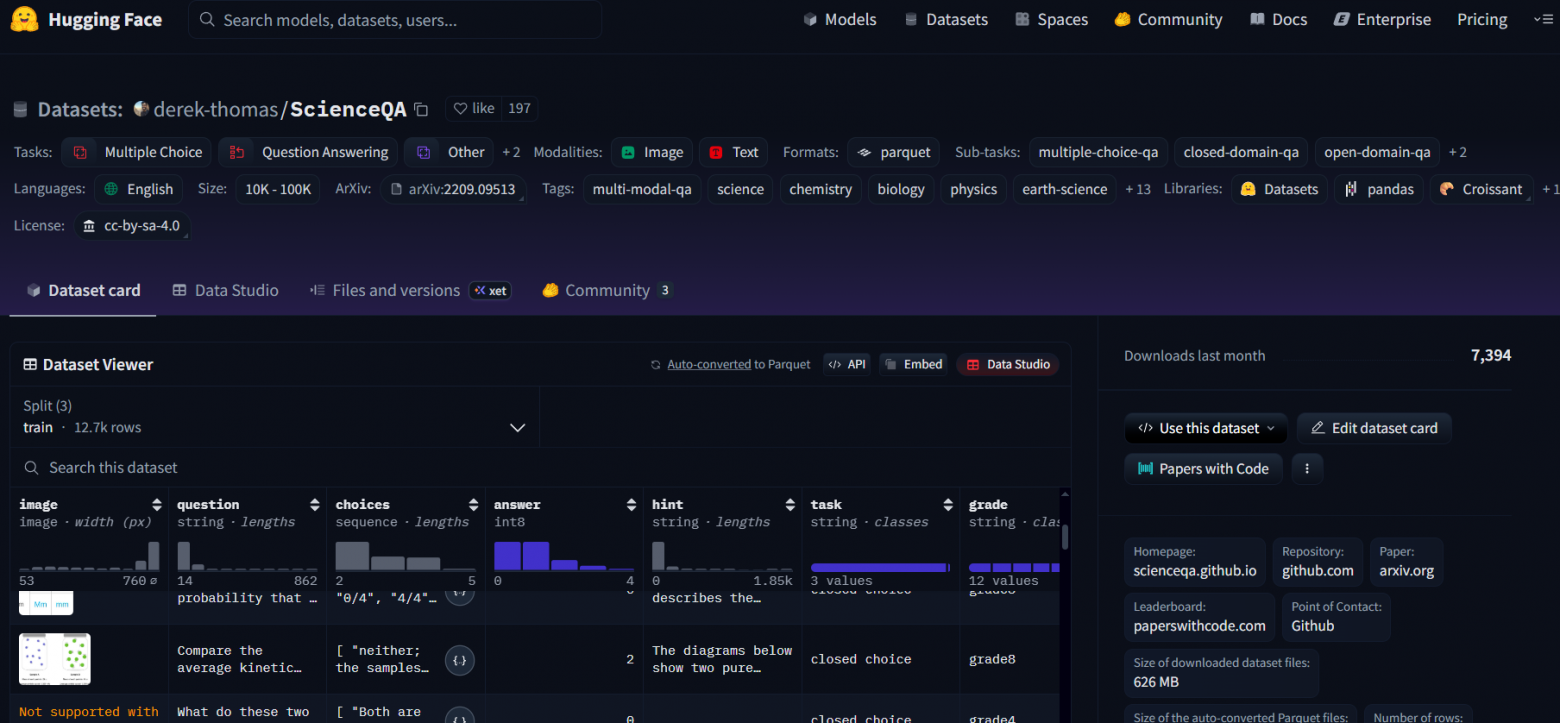Screen dimensions: 1560x723
Task: Click Papers with Code button
Action: pos(1203,469)
